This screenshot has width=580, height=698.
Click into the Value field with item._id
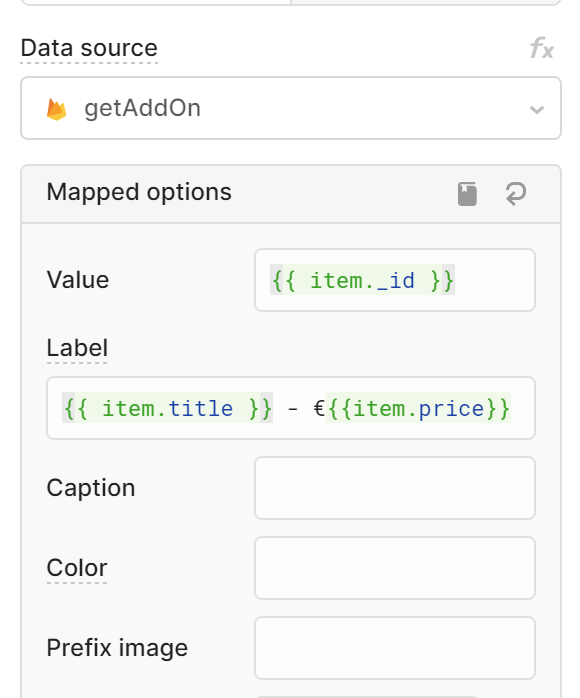pyautogui.click(x=394, y=280)
